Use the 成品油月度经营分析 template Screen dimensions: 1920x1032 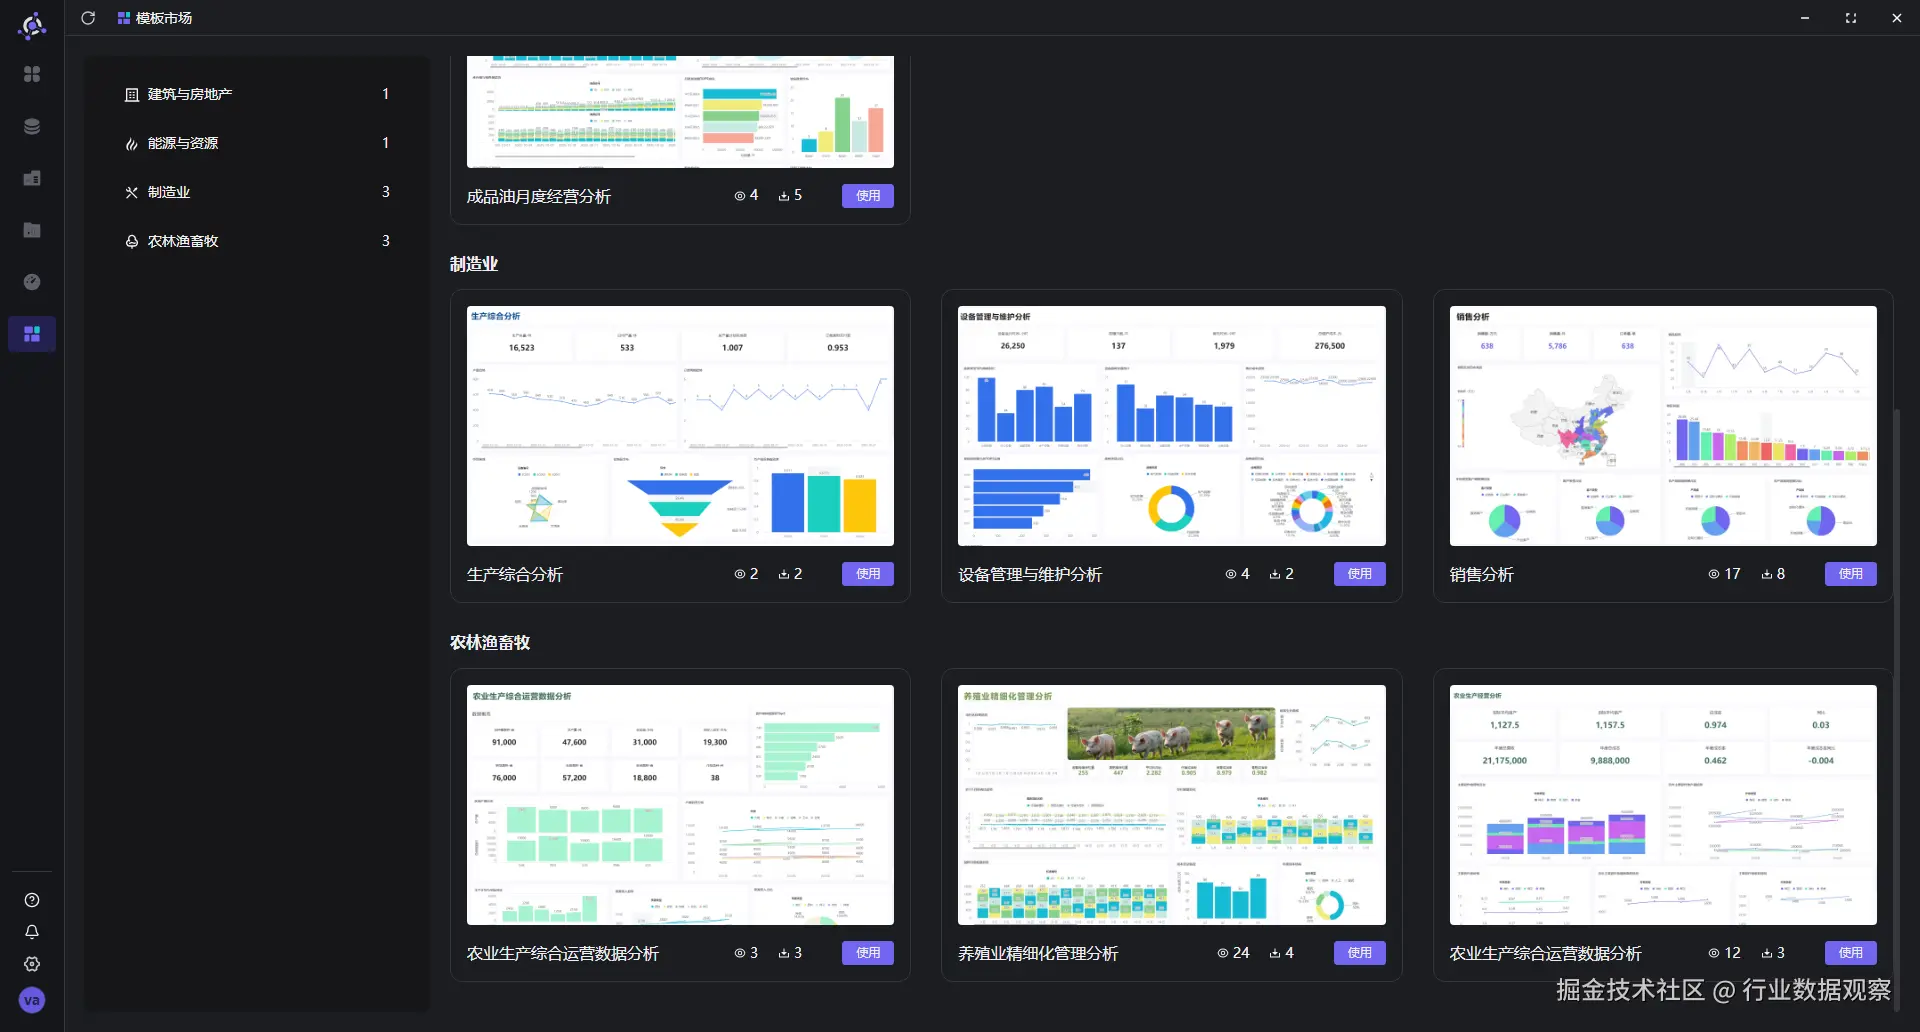(868, 196)
